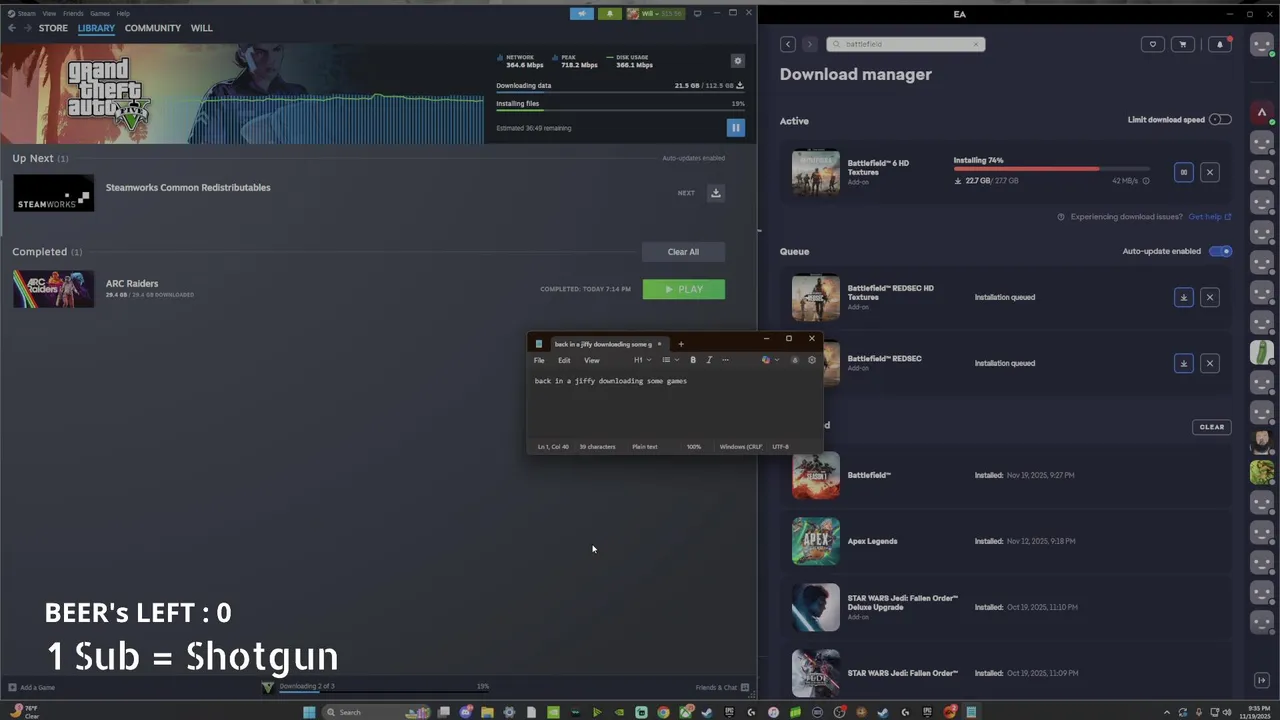Open Windows (CRLF) line ending selector

click(x=741, y=447)
